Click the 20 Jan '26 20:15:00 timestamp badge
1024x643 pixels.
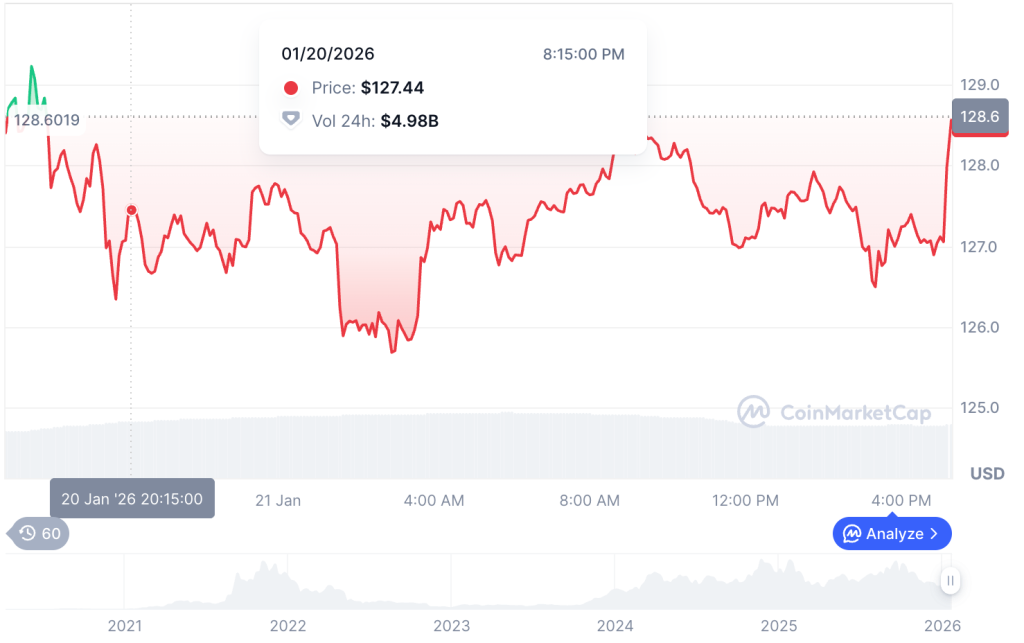tap(131, 498)
